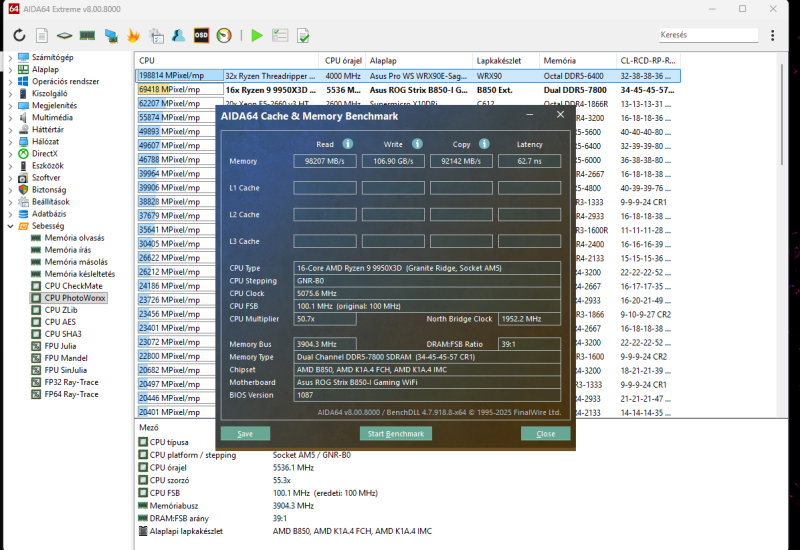Select FPU Julia benchmark

(x=60, y=346)
